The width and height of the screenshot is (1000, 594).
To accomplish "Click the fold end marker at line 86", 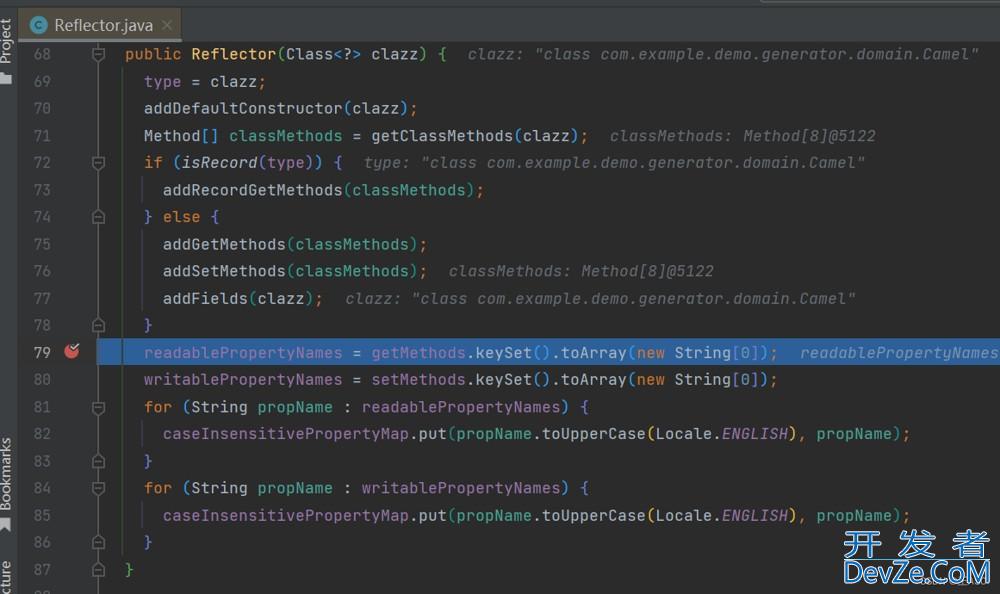I will (x=98, y=542).
